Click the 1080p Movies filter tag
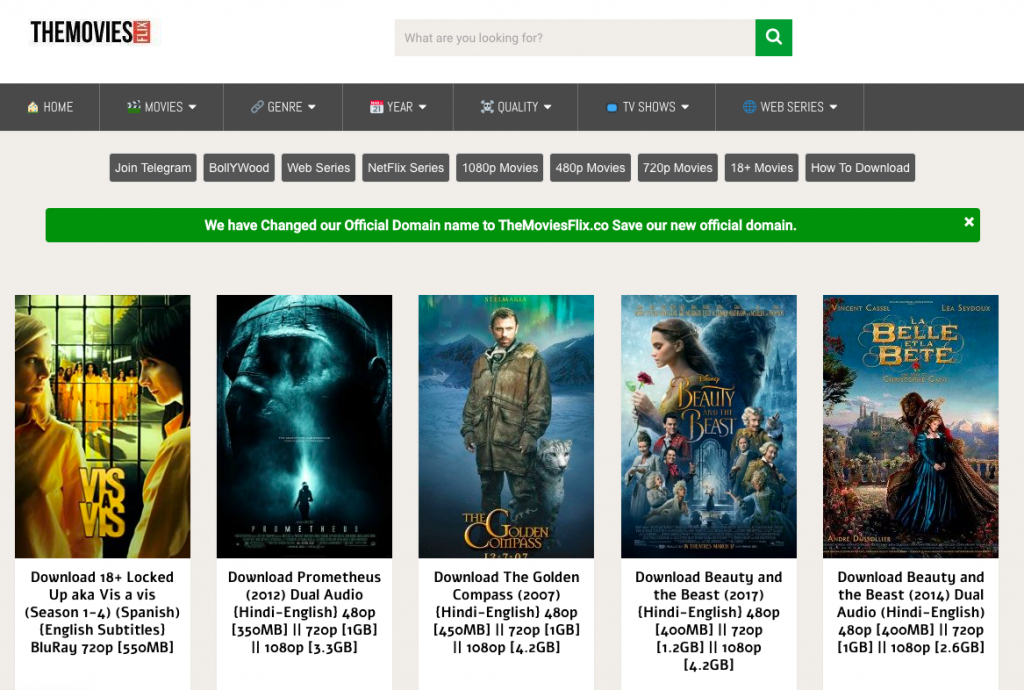The image size is (1024, 690). (499, 167)
